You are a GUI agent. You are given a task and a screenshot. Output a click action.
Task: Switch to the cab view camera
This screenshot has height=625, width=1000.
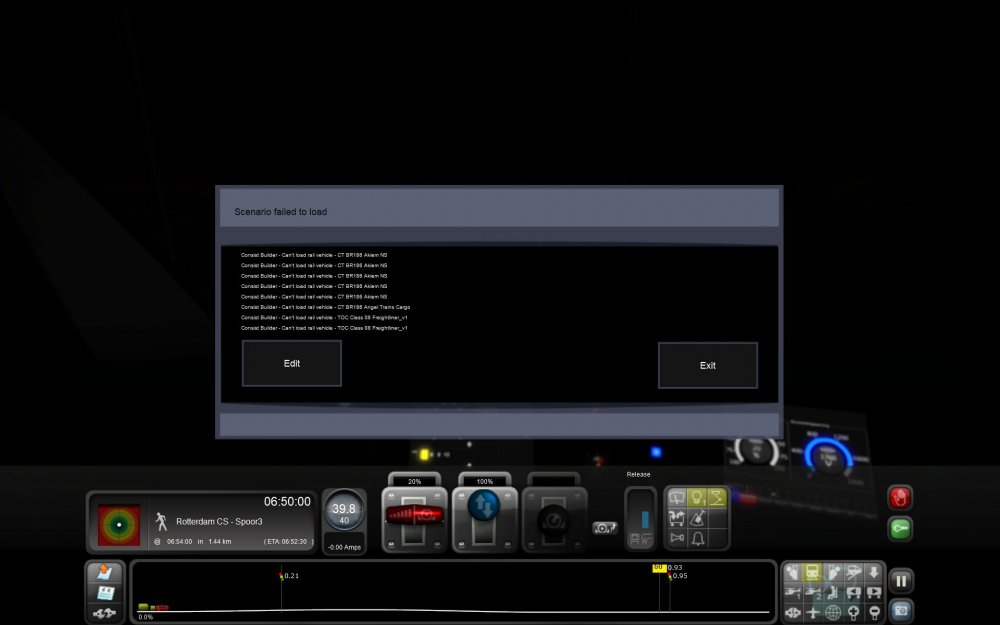pyautogui.click(x=813, y=573)
